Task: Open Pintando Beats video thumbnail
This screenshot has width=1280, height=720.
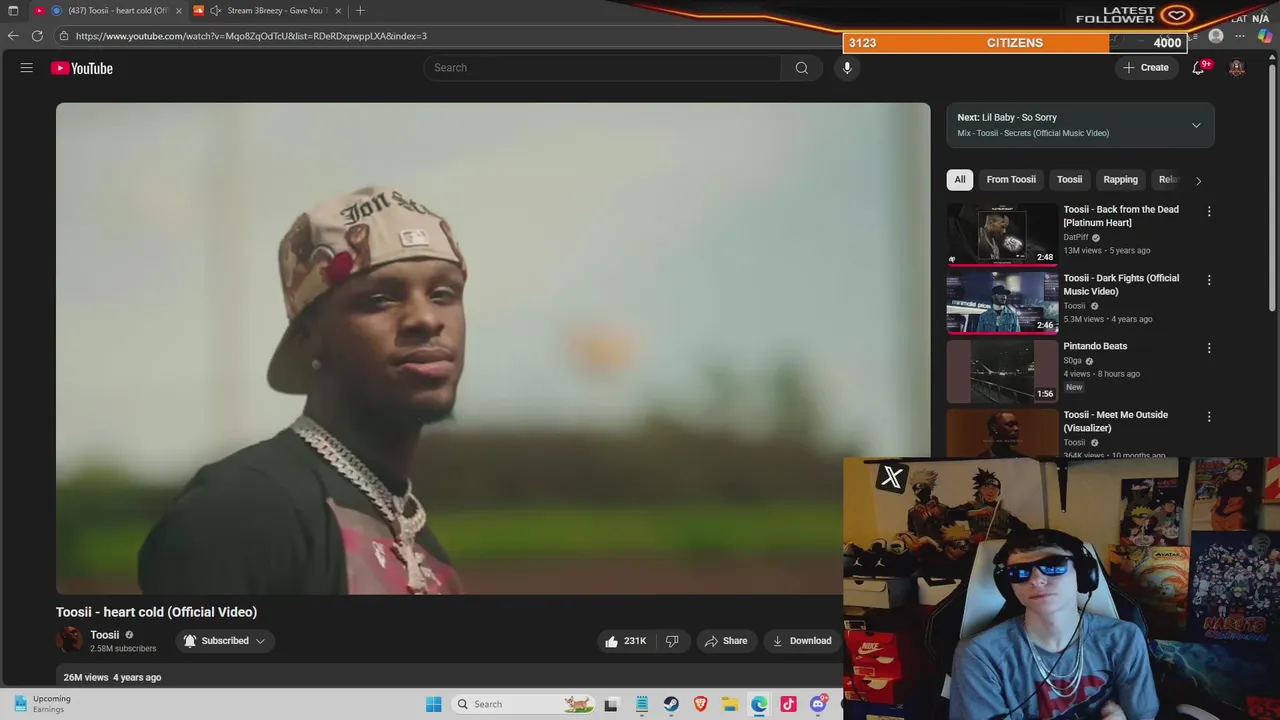Action: click(x=1002, y=371)
